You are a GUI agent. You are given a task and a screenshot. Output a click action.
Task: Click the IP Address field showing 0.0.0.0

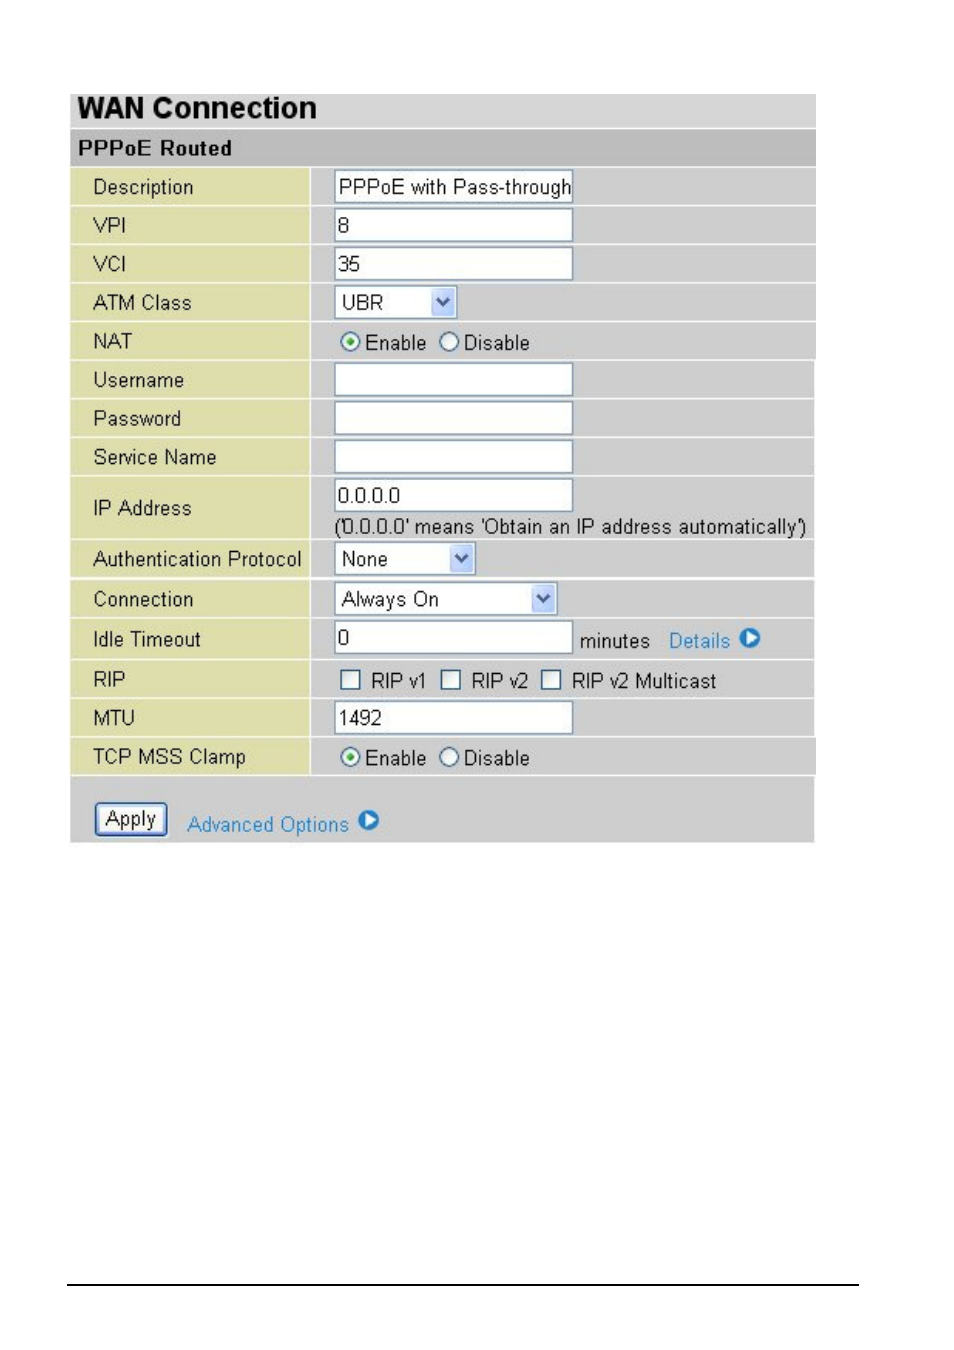(454, 495)
